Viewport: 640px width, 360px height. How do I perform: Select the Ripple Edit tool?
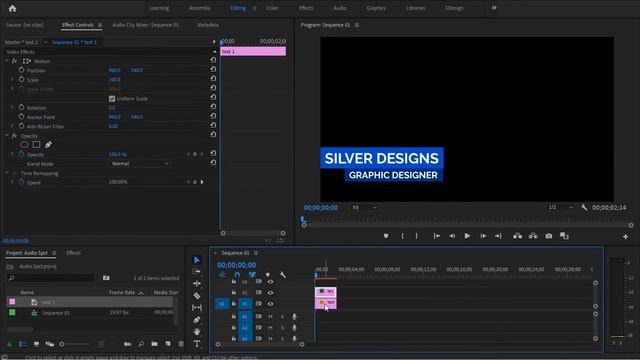197,283
